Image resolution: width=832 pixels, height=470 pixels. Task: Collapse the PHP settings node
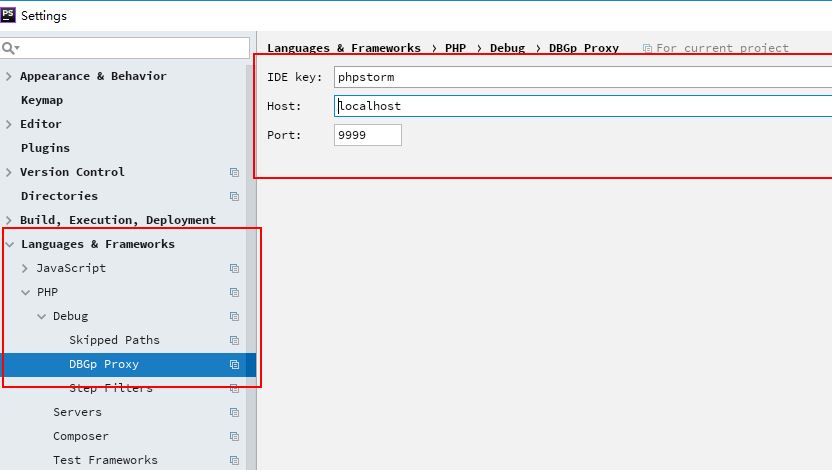[x=25, y=292]
